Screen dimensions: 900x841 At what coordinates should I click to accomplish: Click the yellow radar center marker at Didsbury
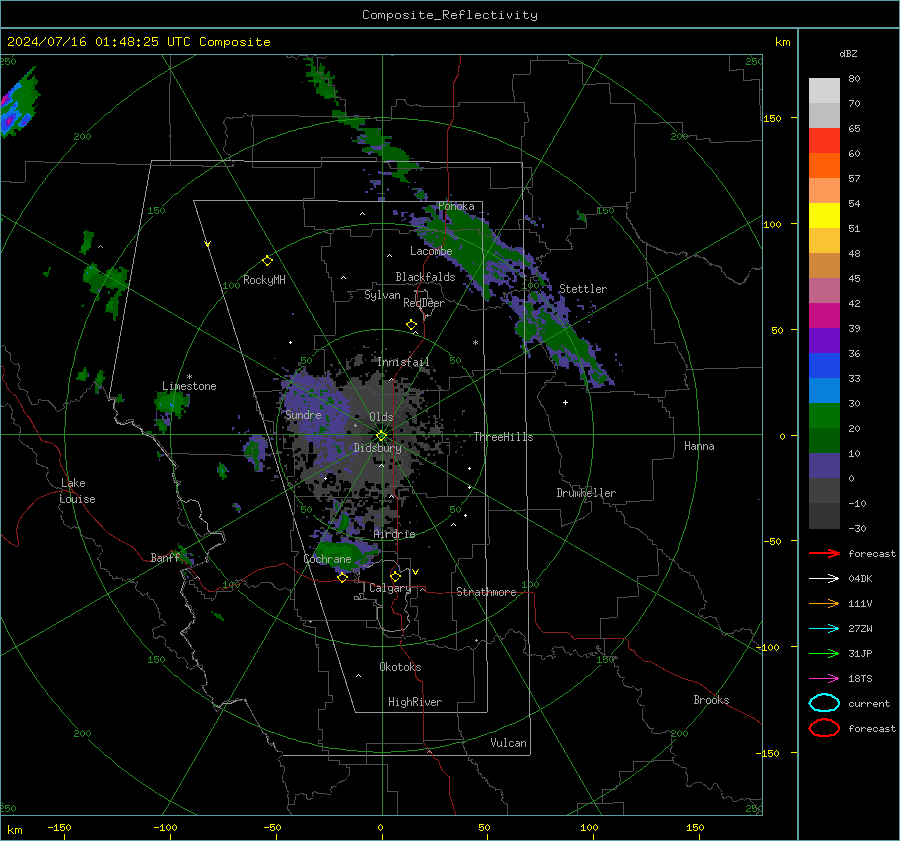click(382, 436)
